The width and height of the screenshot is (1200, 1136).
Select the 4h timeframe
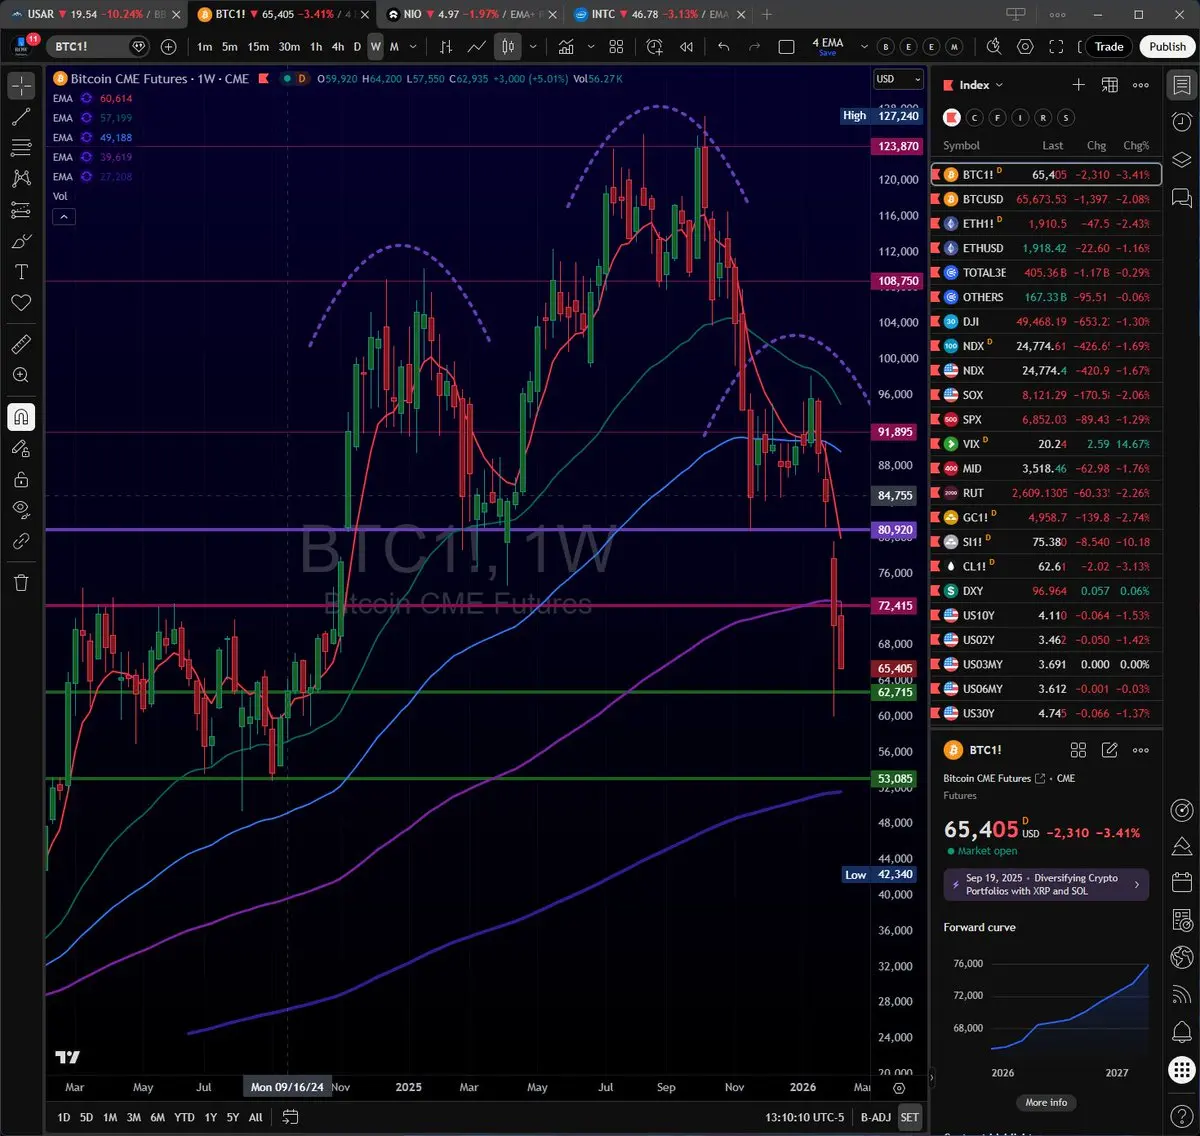[x=338, y=47]
